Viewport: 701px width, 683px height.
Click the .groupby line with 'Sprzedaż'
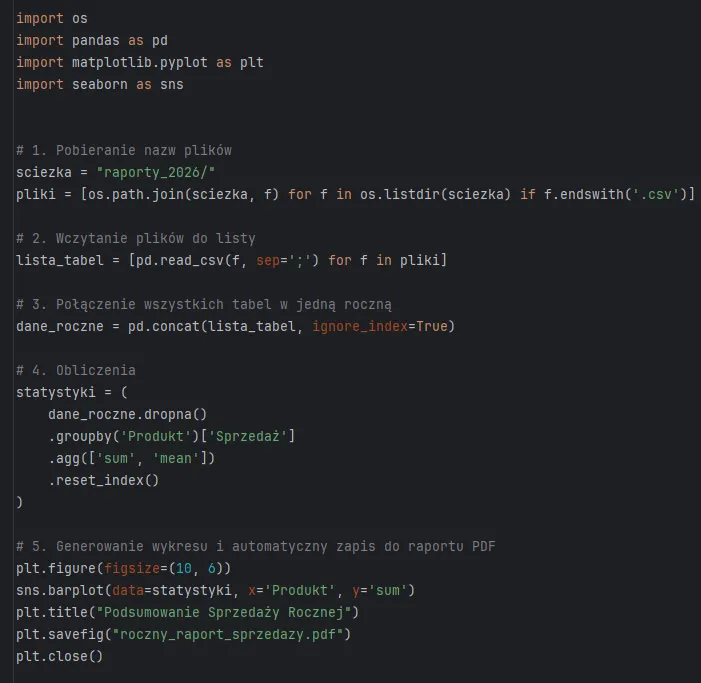[x=172, y=436]
